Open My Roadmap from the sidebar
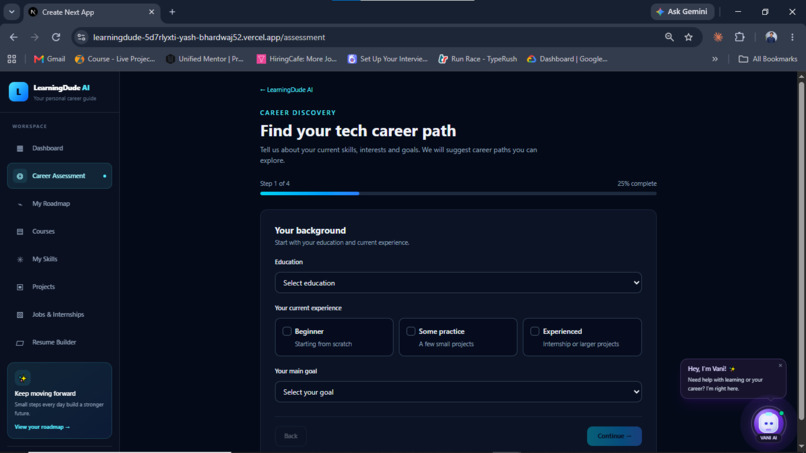806x453 pixels. 59,204
